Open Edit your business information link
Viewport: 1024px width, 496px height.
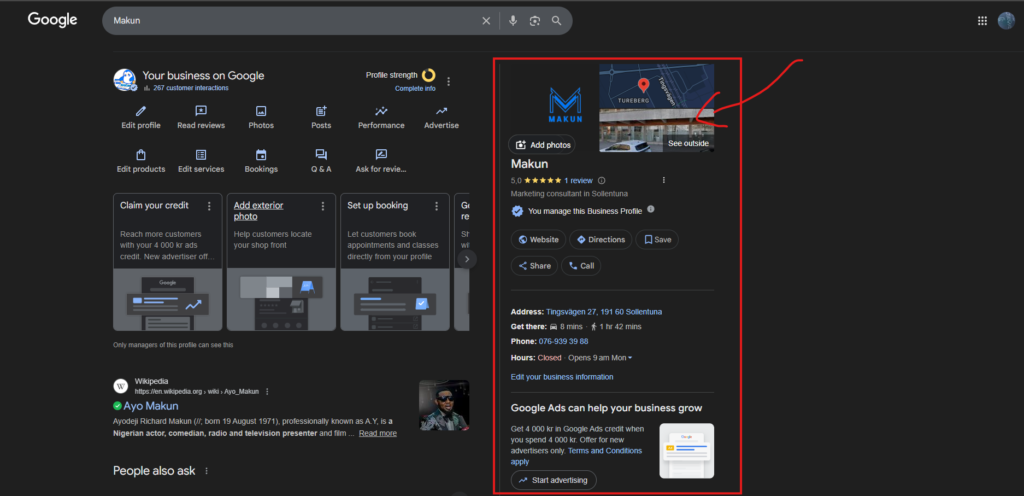562,377
